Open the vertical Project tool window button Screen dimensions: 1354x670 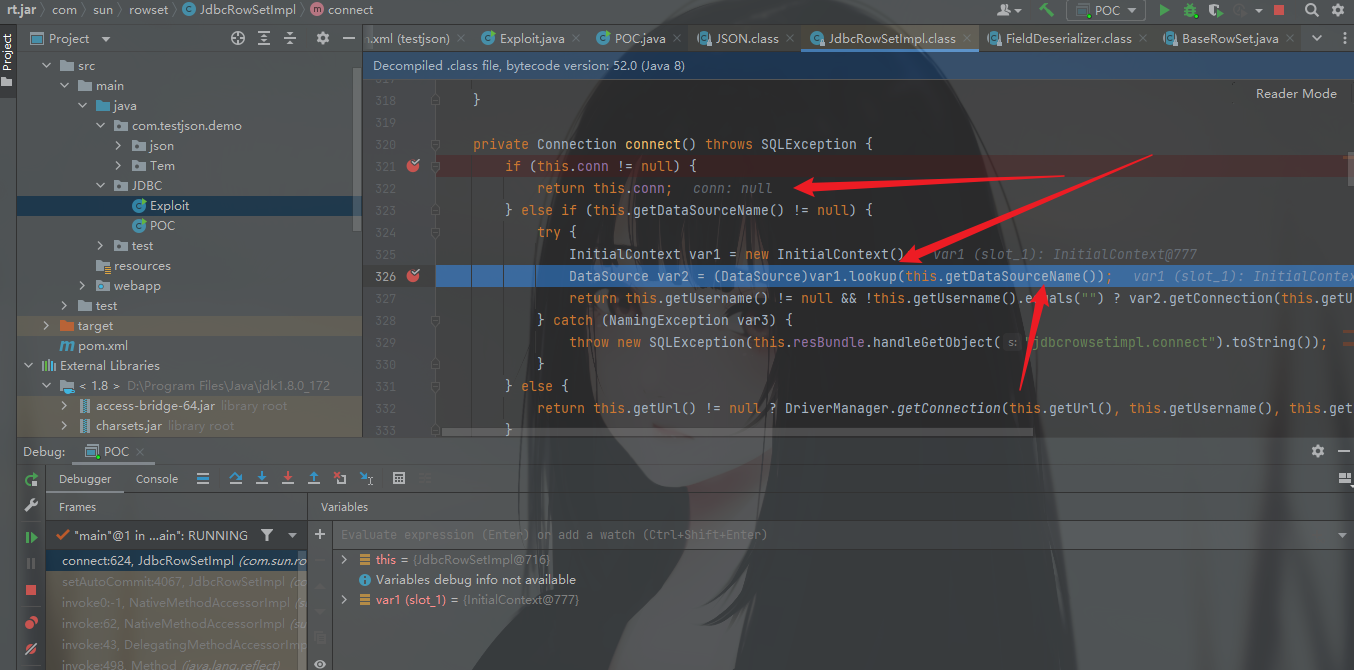point(7,60)
